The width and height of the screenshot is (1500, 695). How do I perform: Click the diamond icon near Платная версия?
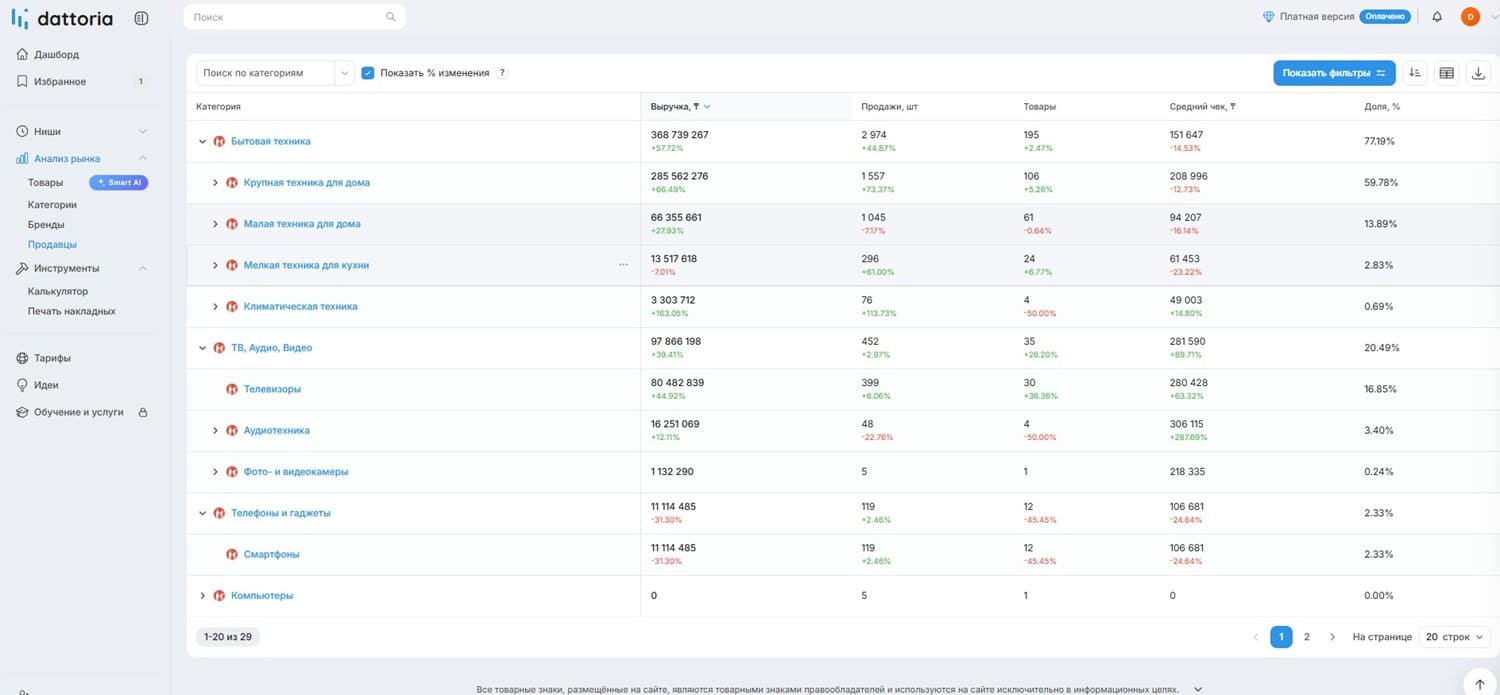point(1269,17)
